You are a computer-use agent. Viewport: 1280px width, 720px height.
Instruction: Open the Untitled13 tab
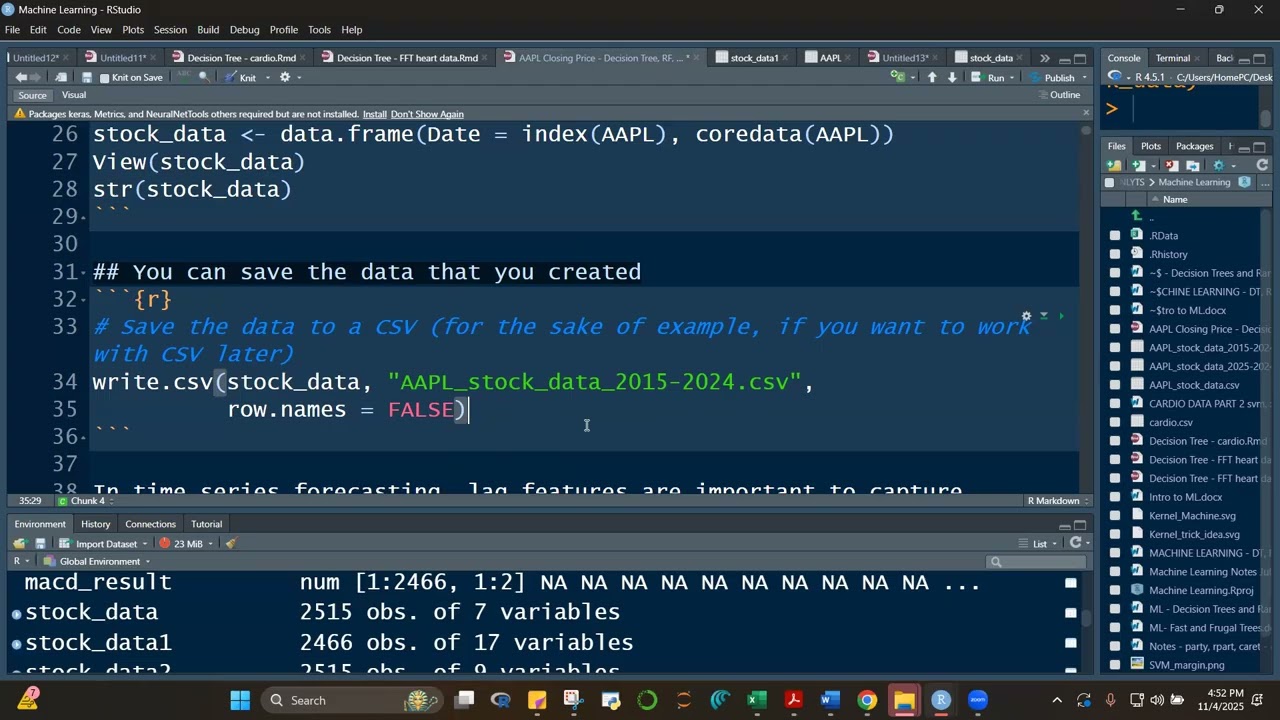(x=905, y=58)
